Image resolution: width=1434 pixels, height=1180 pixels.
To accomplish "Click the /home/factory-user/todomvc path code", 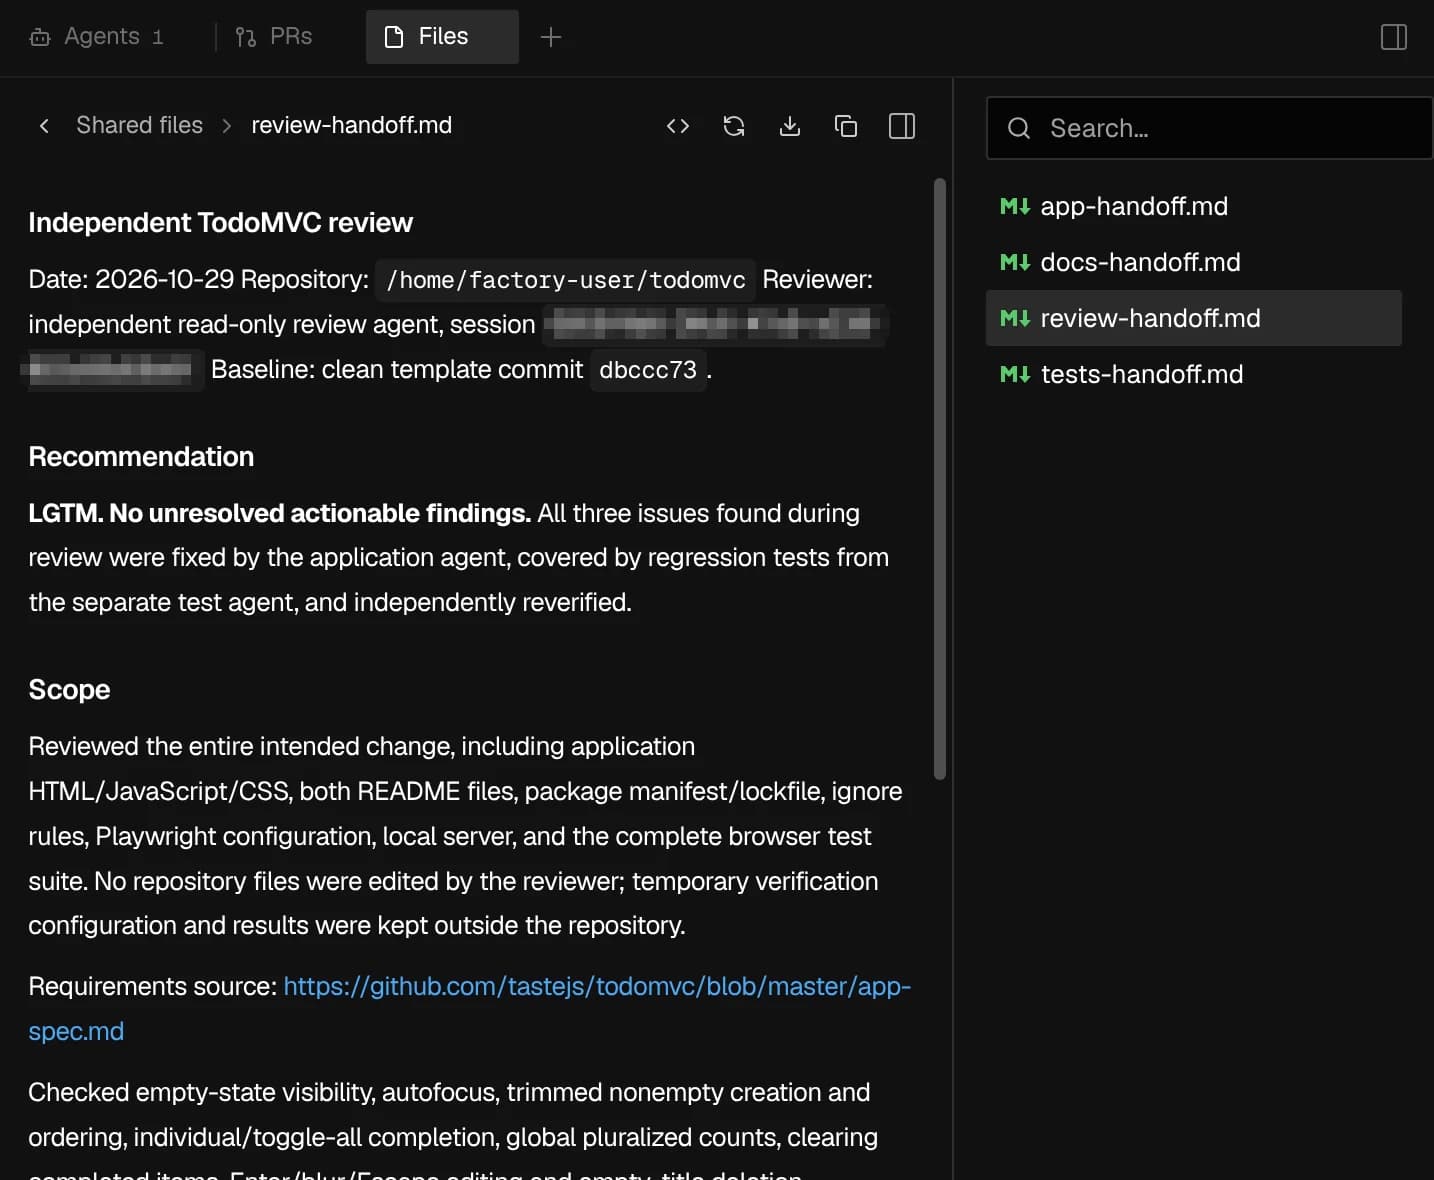I will (566, 280).
